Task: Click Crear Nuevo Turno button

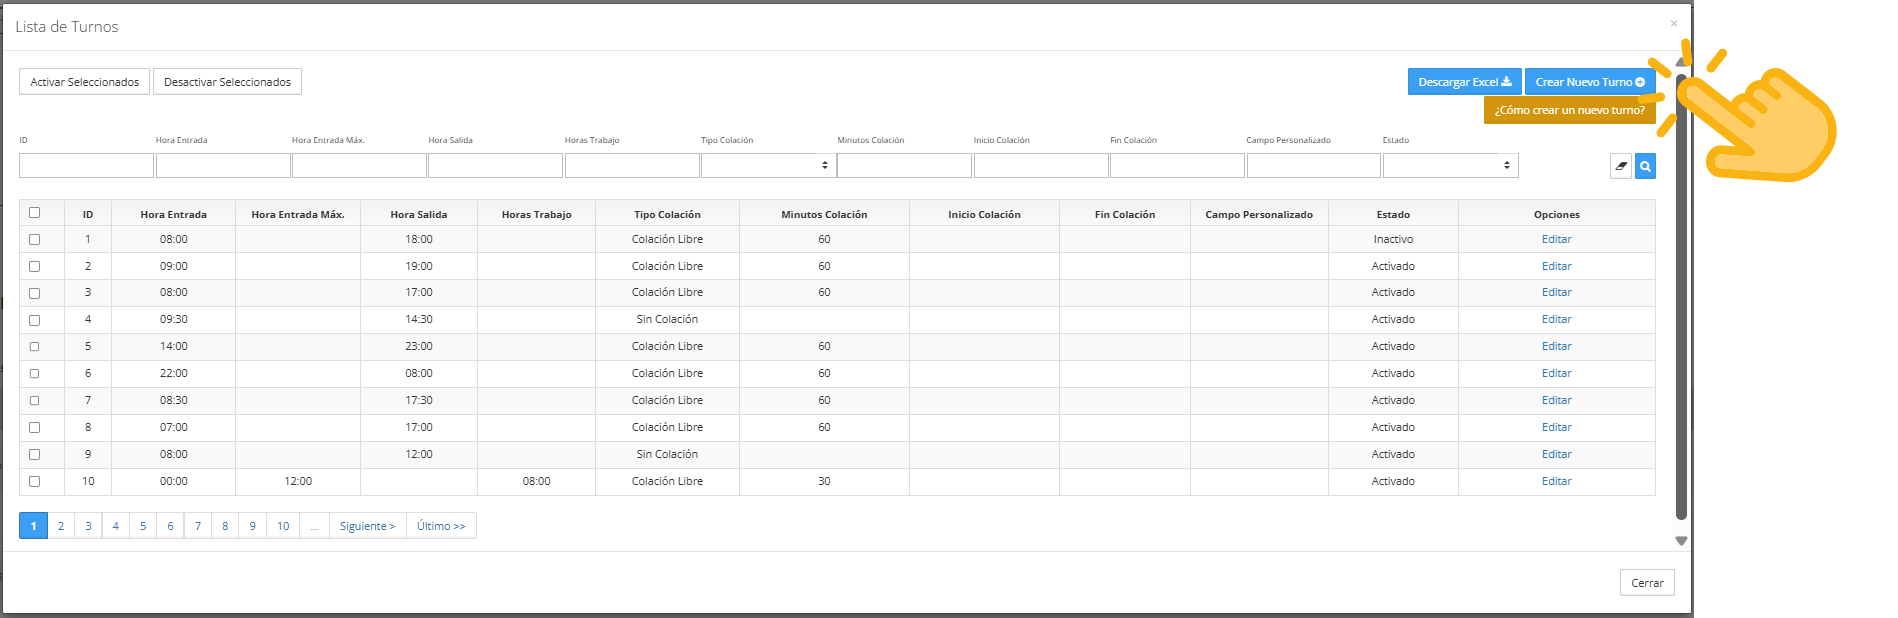Action: tap(1590, 82)
